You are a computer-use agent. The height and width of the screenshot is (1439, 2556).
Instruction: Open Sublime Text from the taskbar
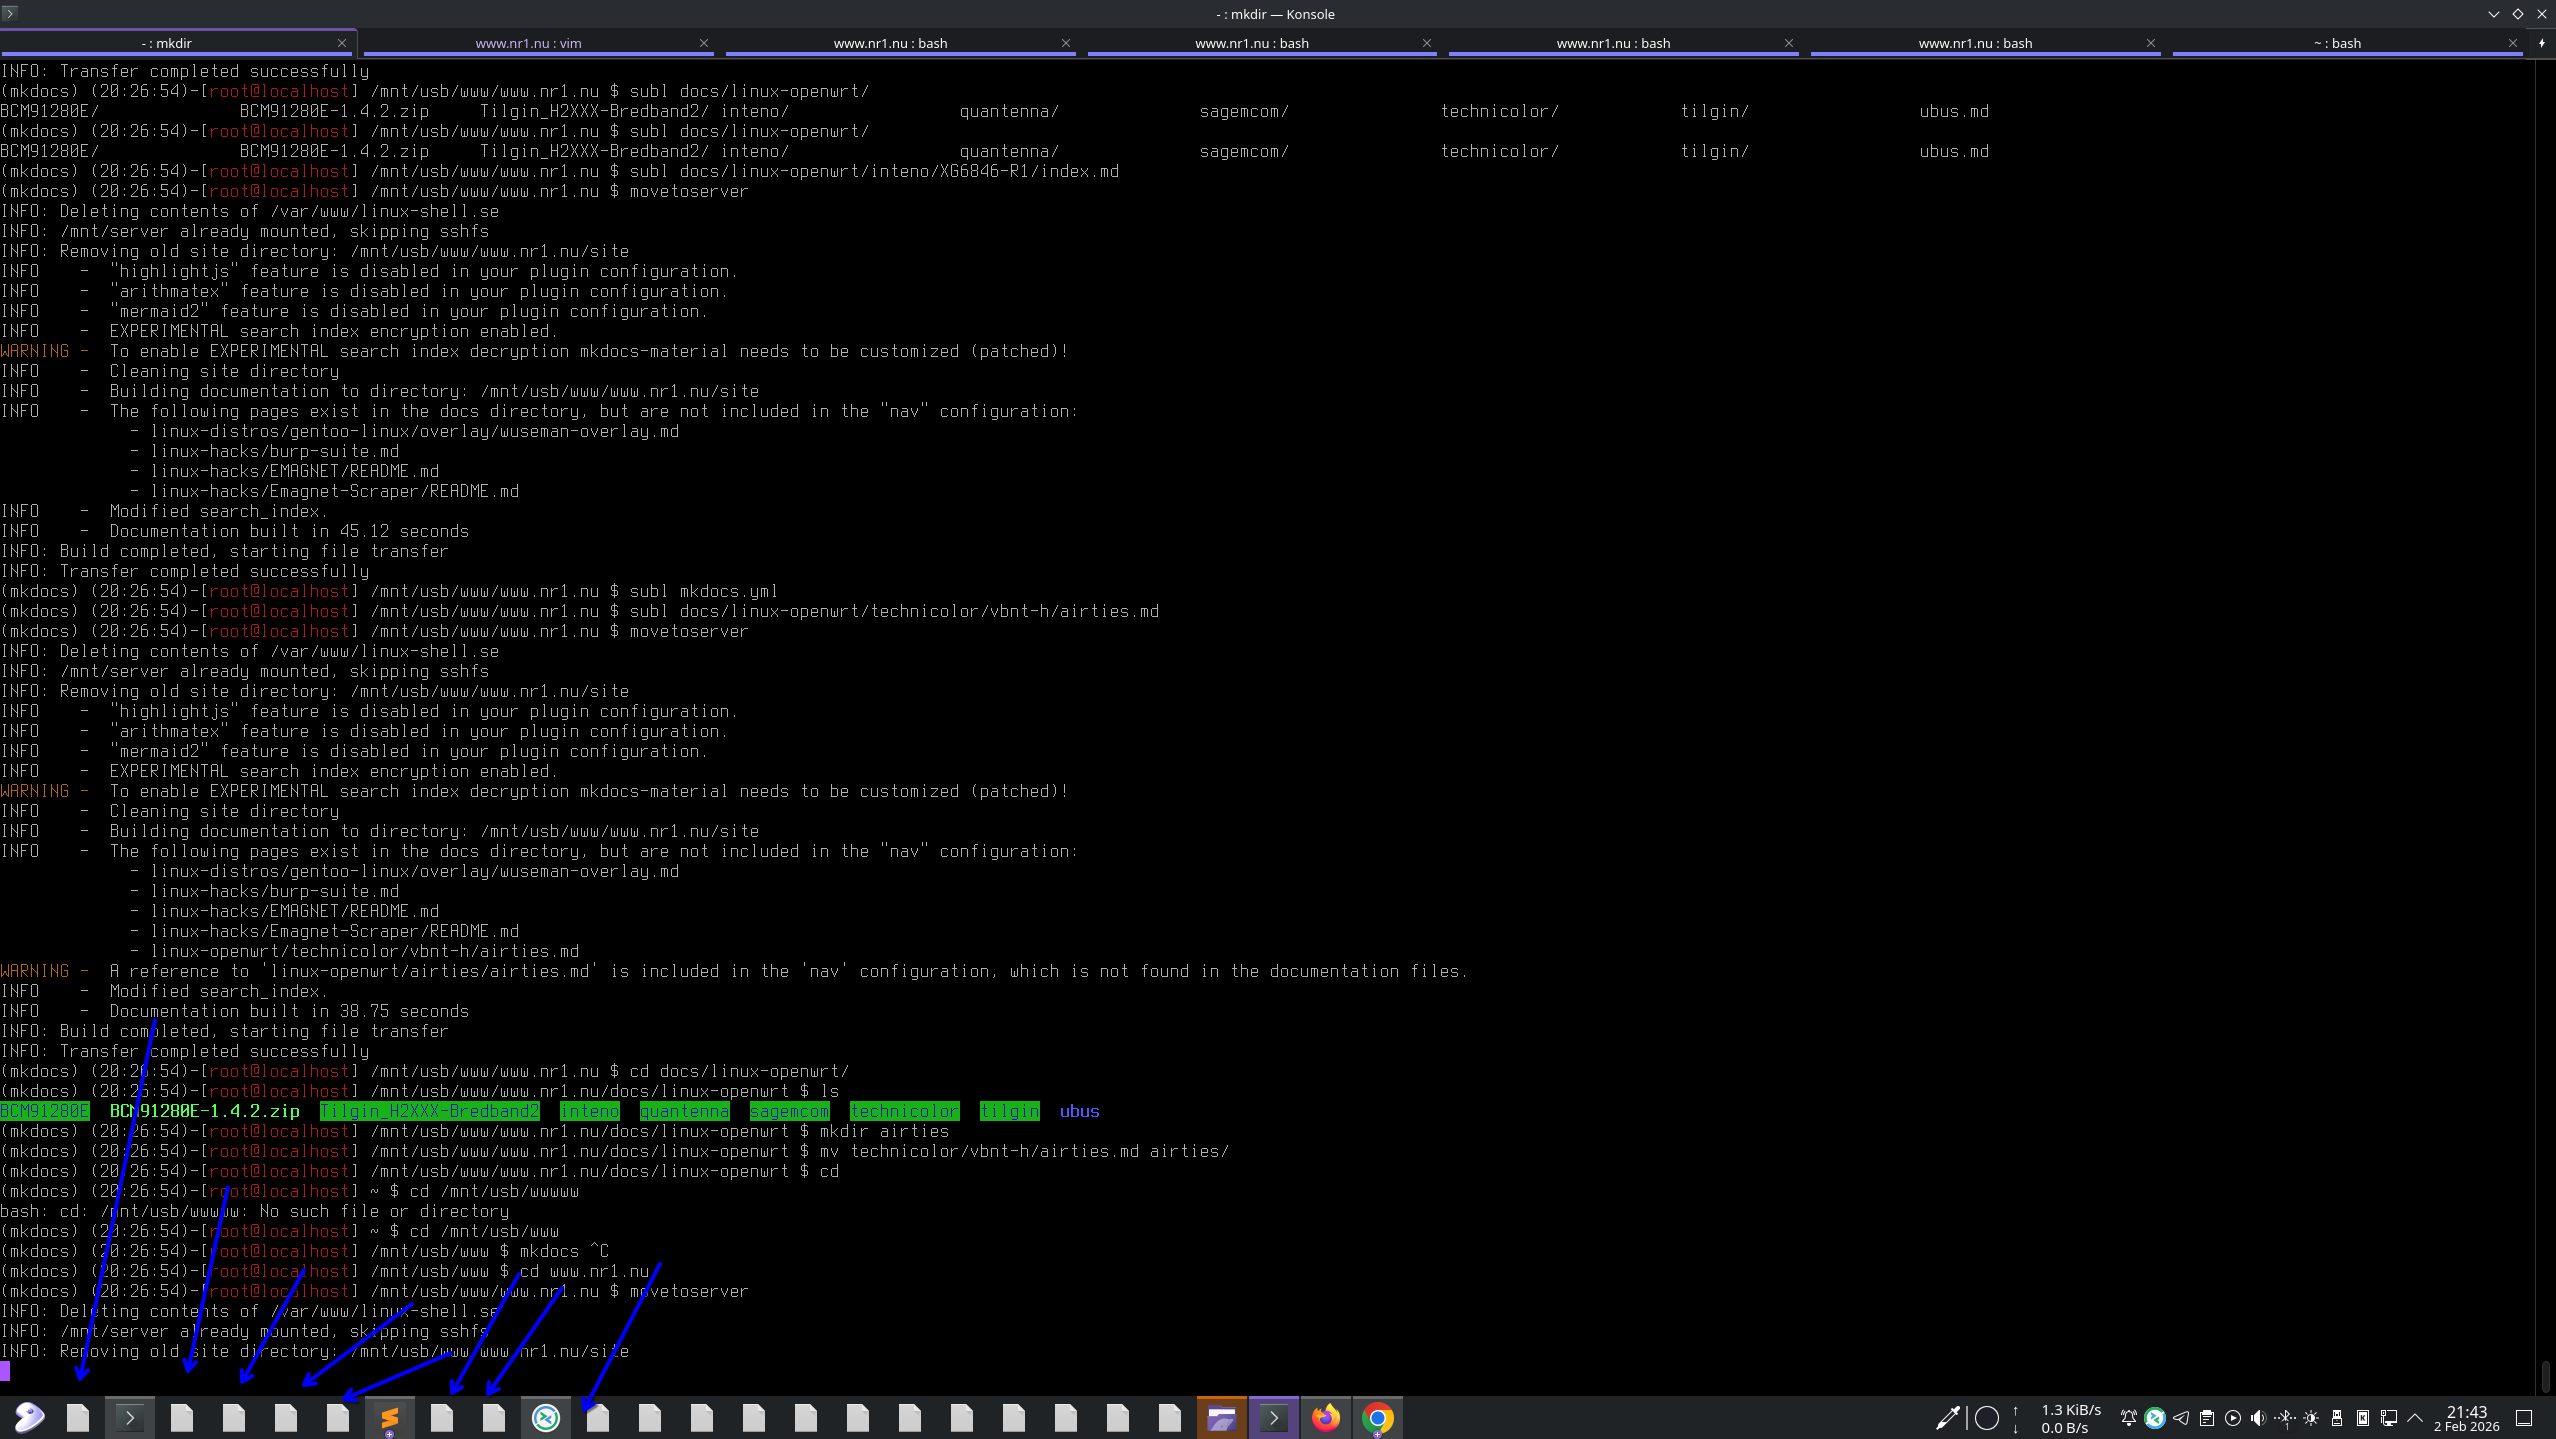[x=390, y=1417]
